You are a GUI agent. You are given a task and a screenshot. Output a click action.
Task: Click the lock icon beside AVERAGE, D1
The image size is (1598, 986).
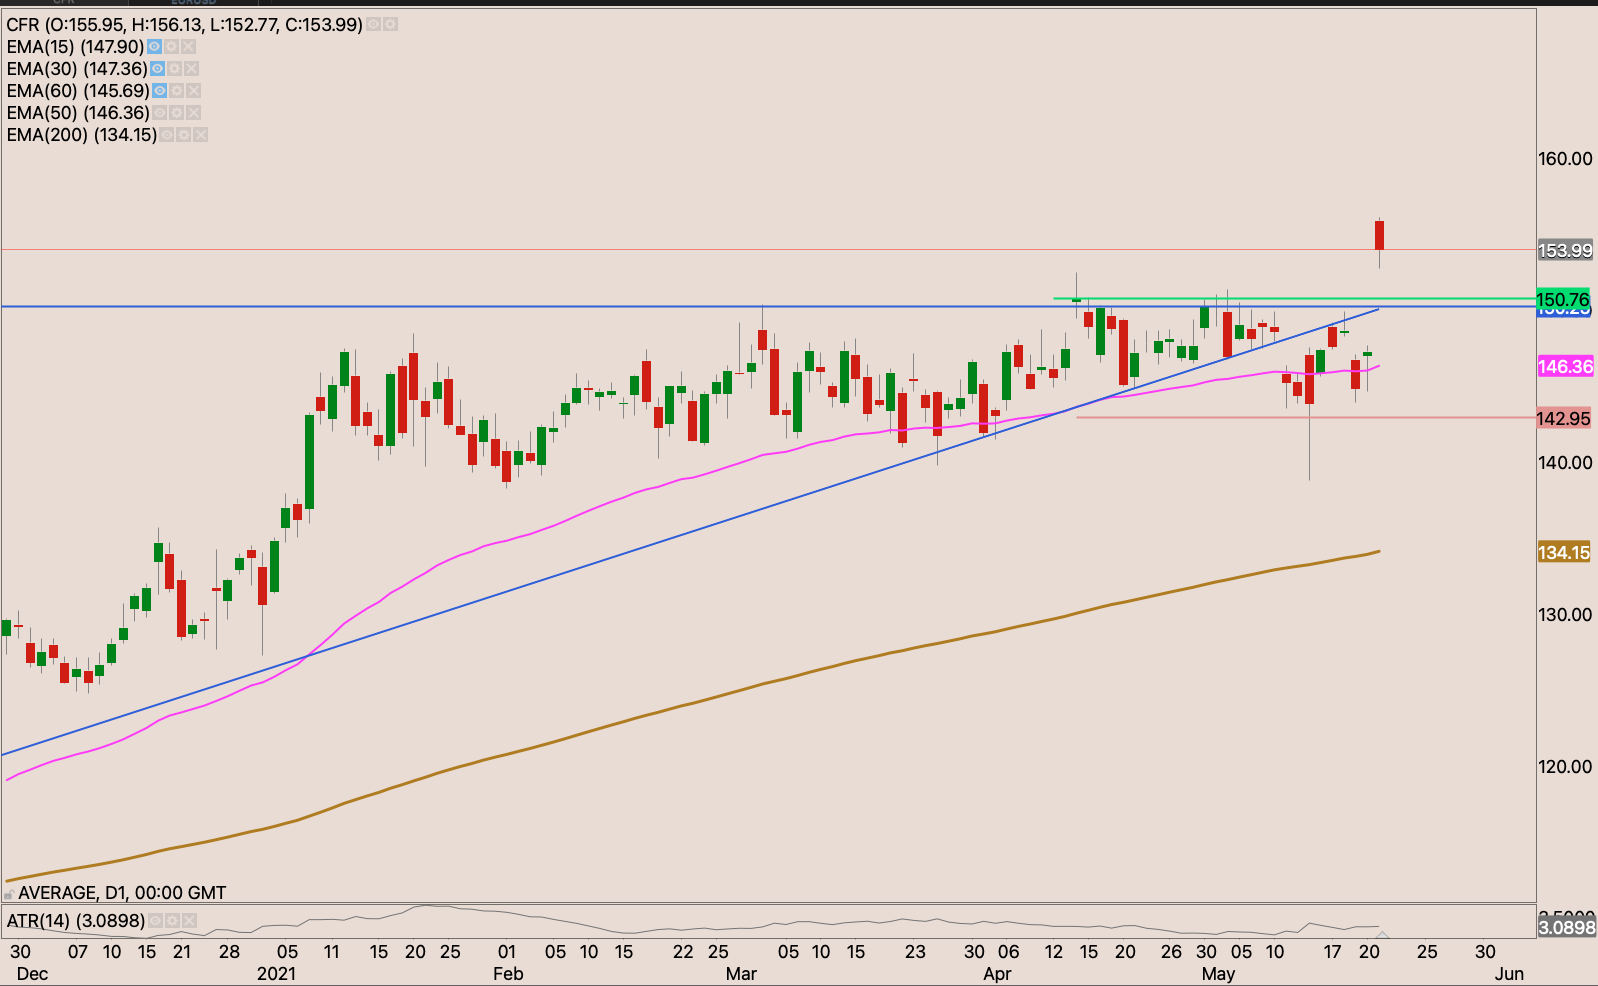click(9, 893)
